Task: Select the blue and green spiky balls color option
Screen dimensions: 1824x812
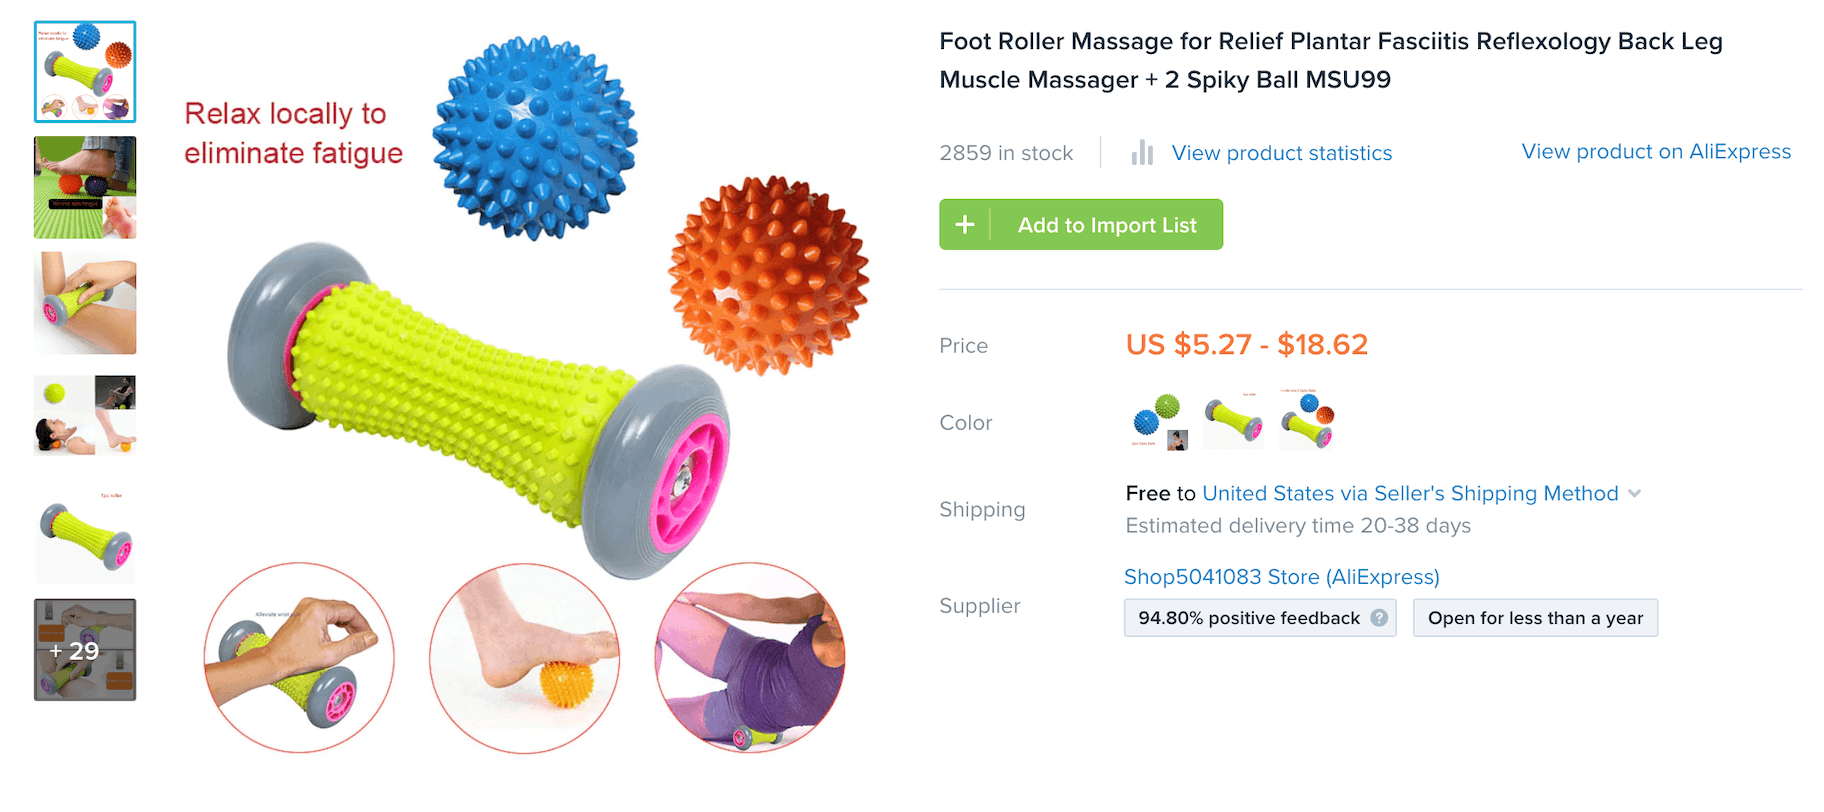Action: (1158, 421)
